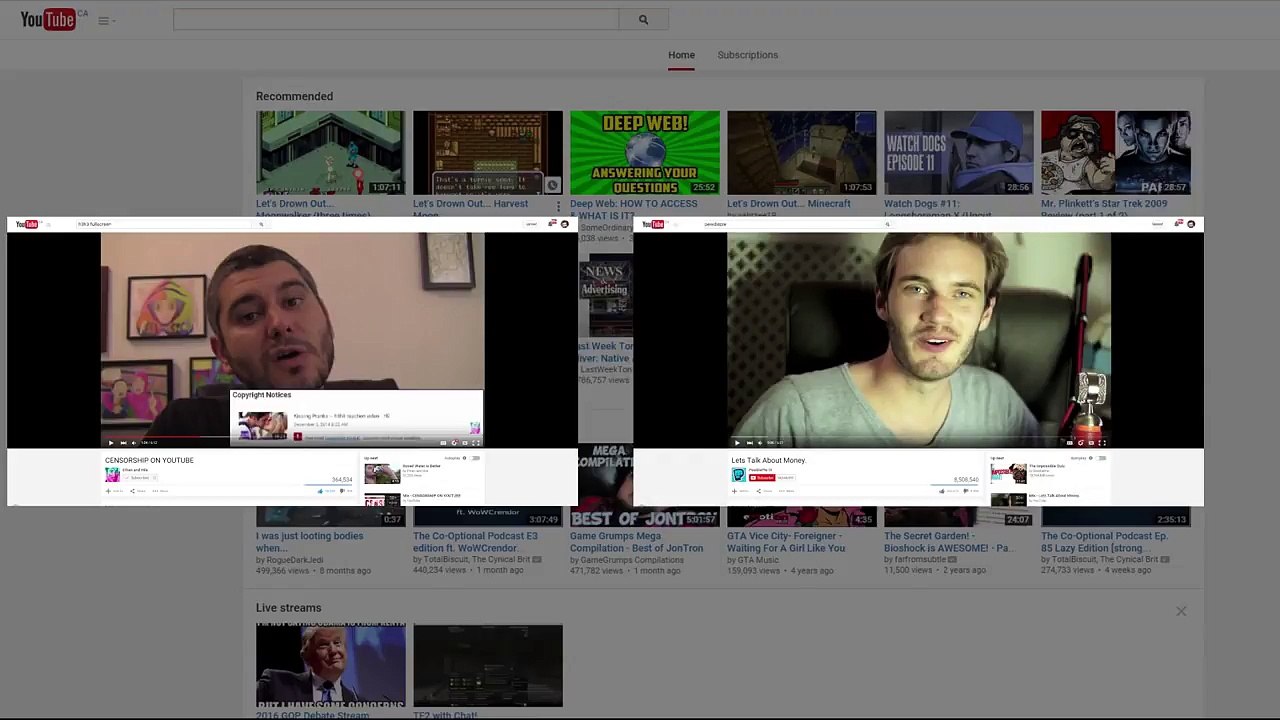This screenshot has width=1280, height=720.
Task: Toggle theater mode in Money video player
Action: coord(1091,442)
